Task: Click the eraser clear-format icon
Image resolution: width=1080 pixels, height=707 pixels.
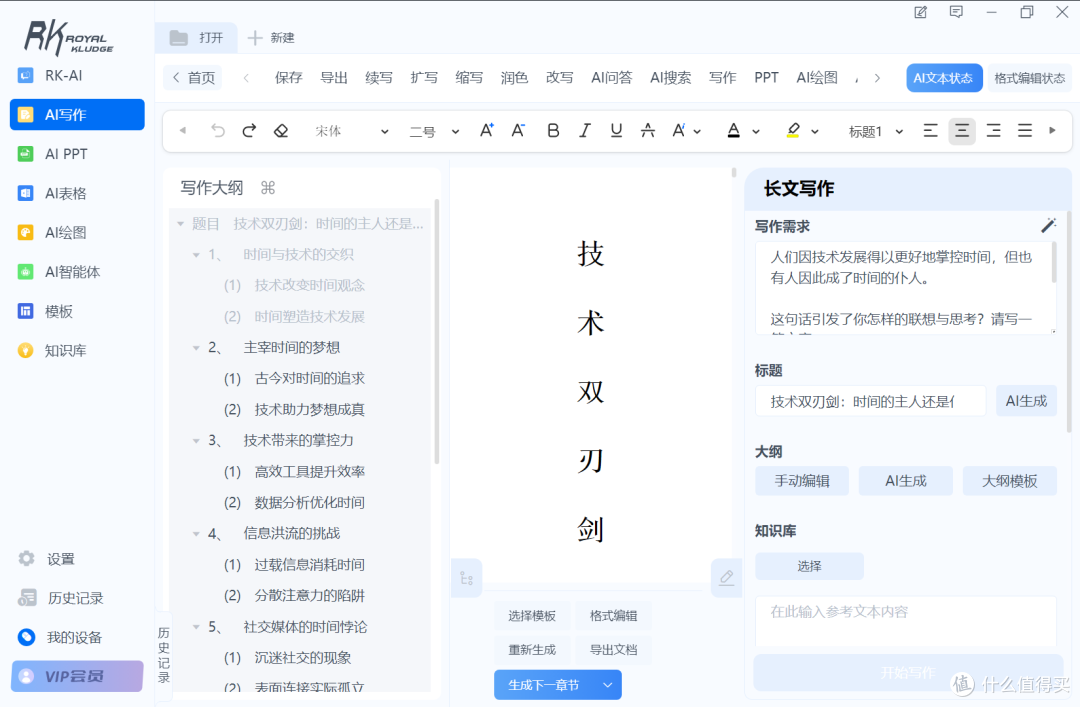Action: click(281, 130)
